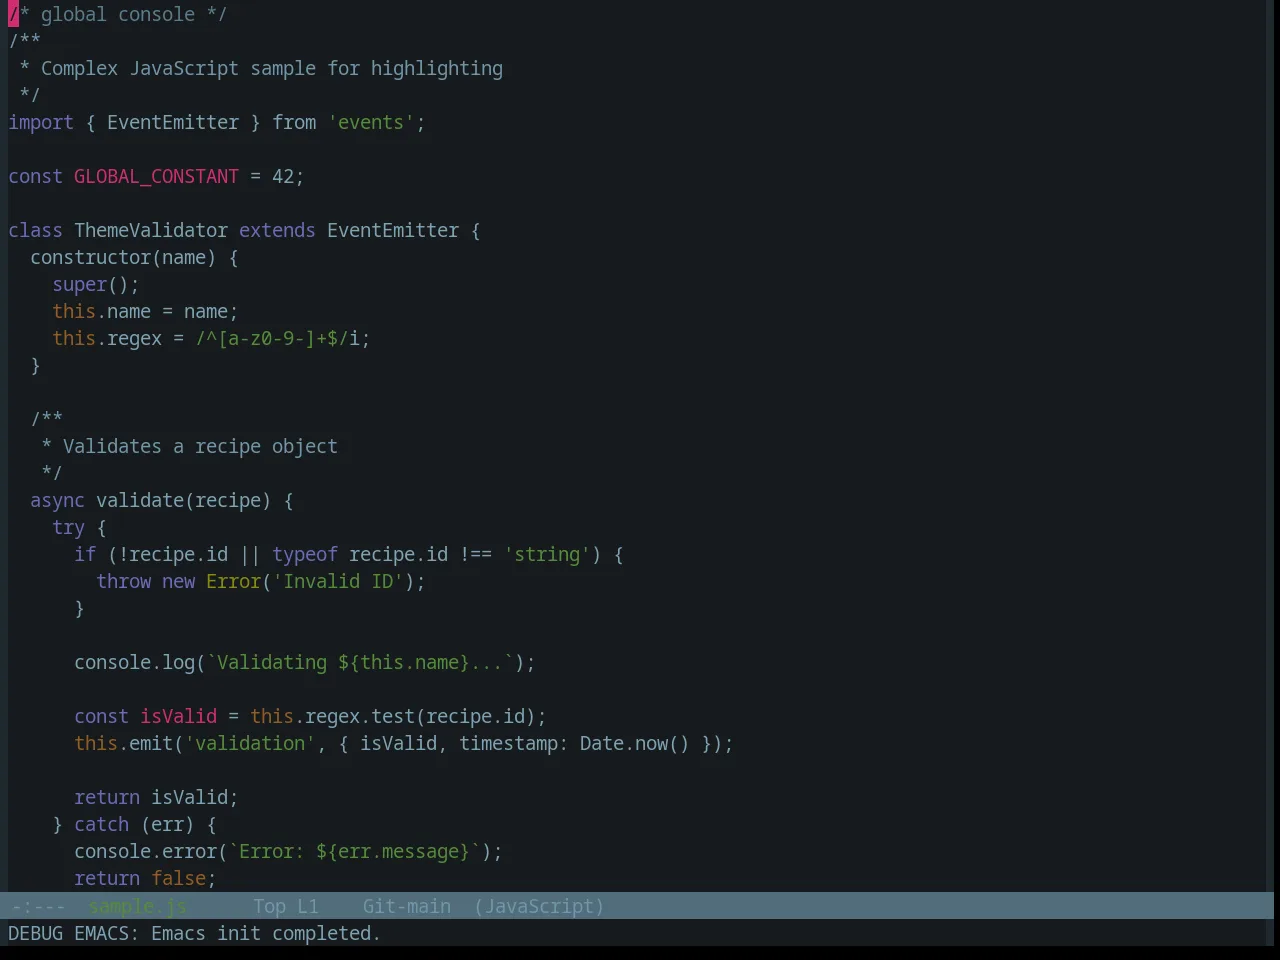Click the 'new' keyword

[178, 581]
